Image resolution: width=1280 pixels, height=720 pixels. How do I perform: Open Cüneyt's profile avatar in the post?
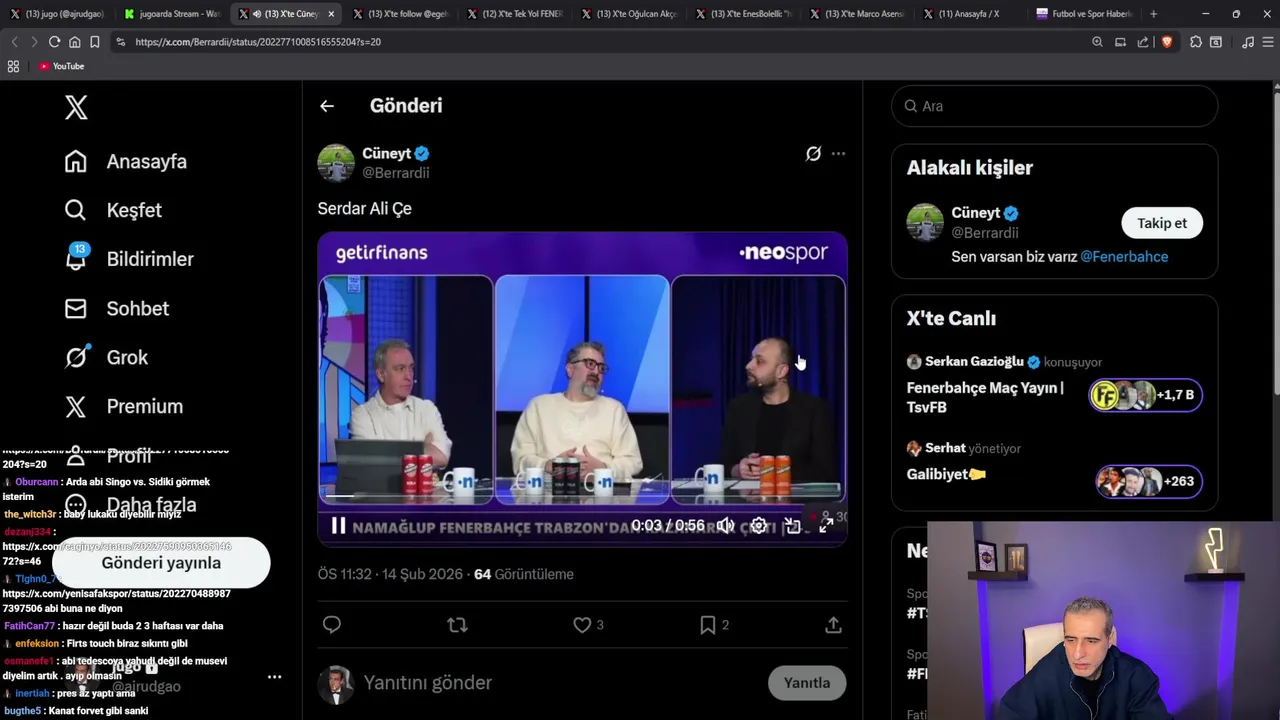coord(336,163)
